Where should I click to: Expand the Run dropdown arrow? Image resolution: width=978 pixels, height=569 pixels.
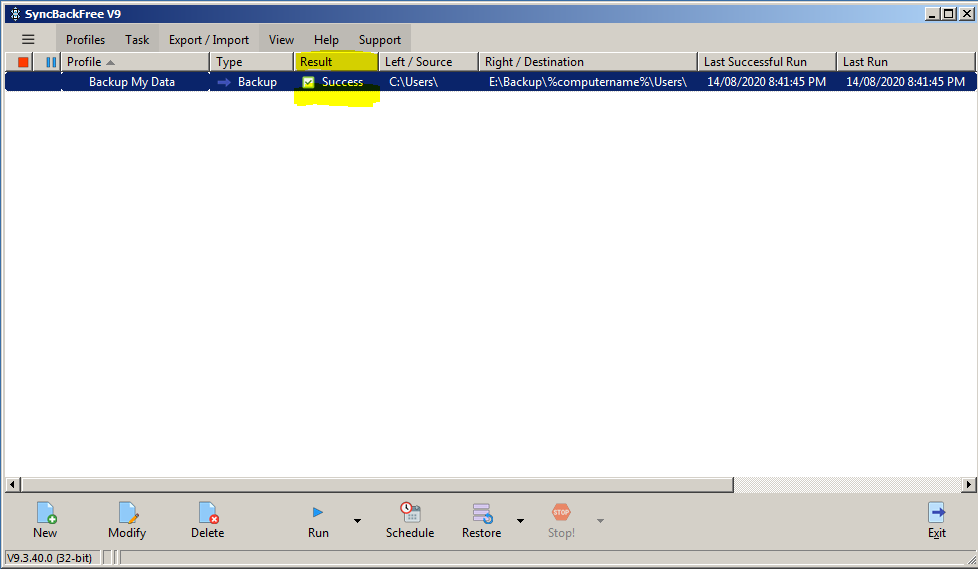(x=357, y=520)
